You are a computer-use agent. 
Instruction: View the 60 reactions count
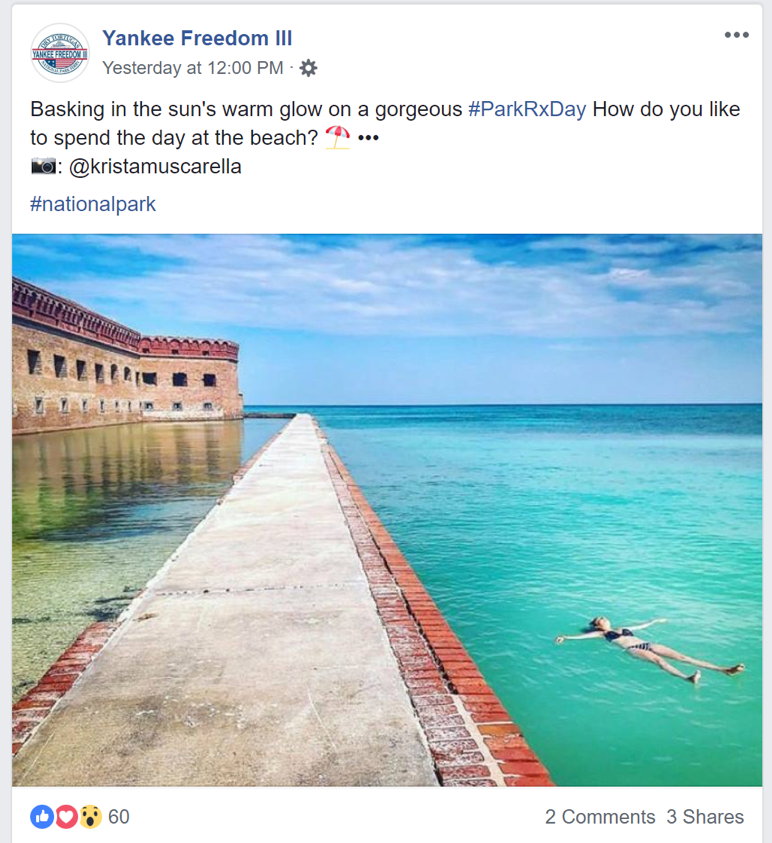pos(119,817)
